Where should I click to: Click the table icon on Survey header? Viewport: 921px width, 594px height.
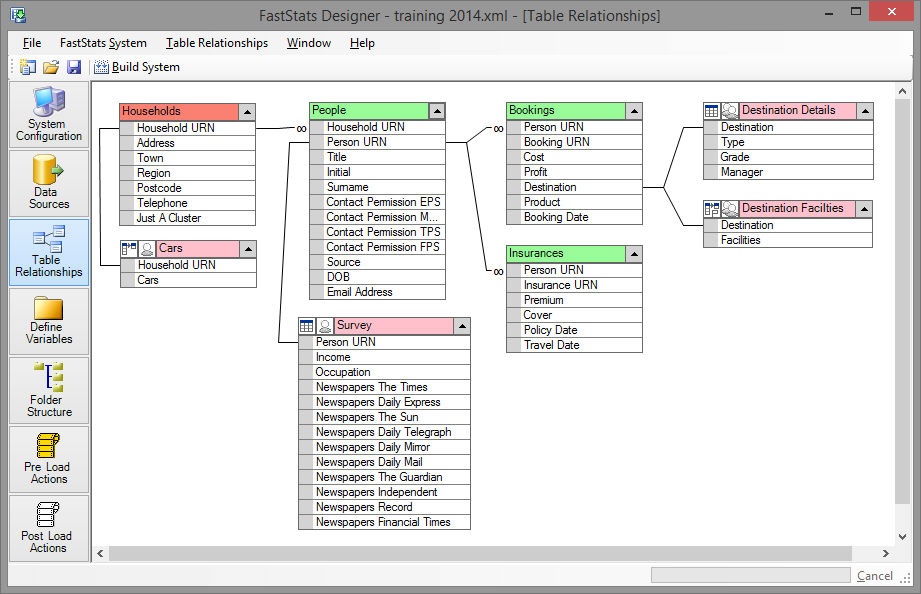coord(307,326)
